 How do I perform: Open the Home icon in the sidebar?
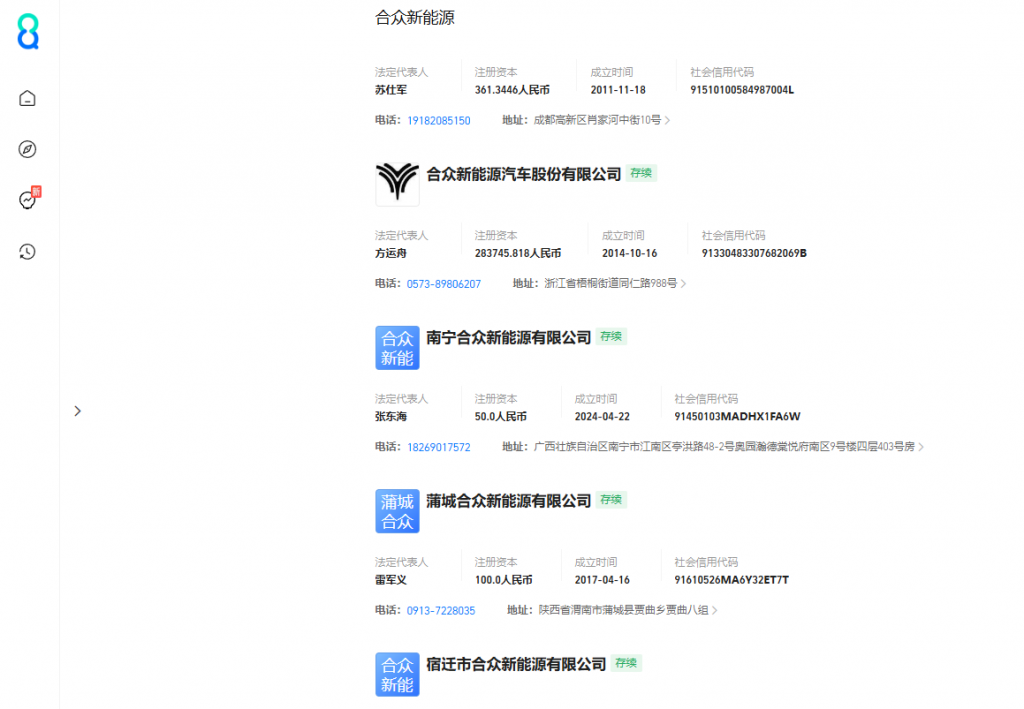pos(28,98)
